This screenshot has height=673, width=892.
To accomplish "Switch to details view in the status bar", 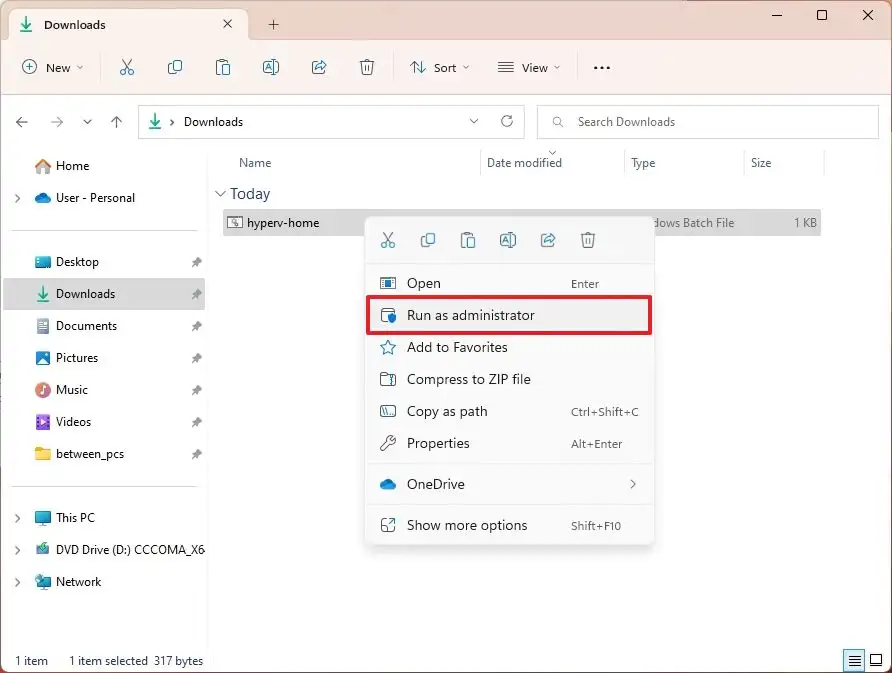I will pyautogui.click(x=854, y=660).
